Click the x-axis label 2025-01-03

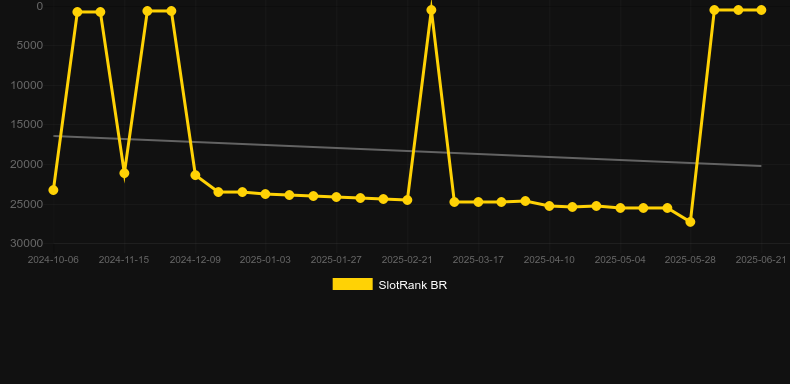[x=265, y=260]
